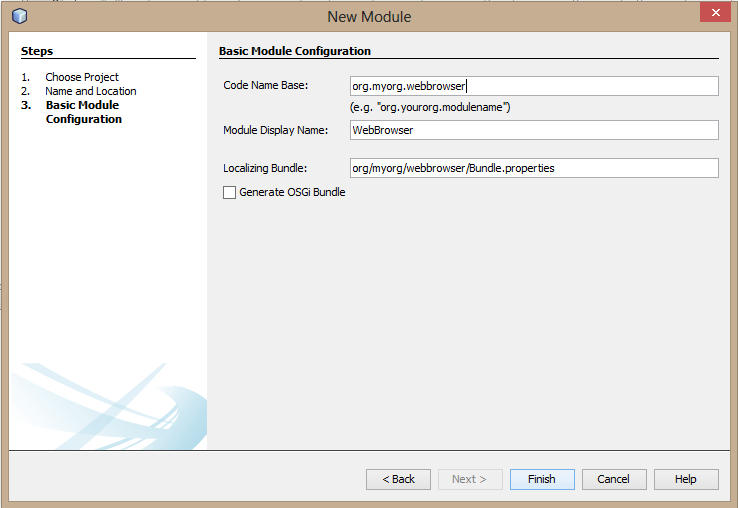Click the Localizing Bundle label

point(264,168)
